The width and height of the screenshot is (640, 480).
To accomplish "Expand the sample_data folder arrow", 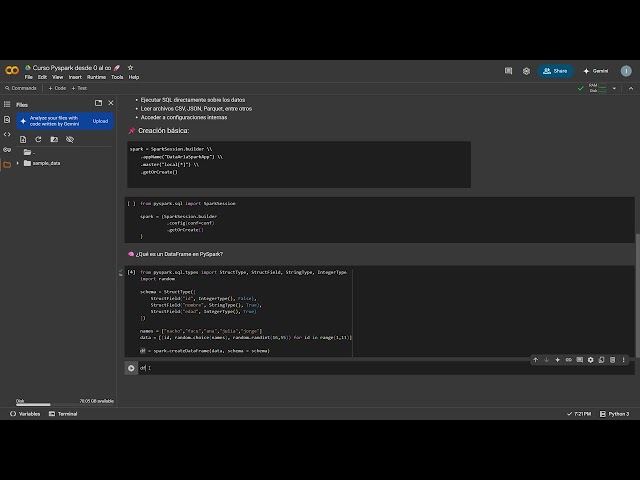I will coord(18,163).
